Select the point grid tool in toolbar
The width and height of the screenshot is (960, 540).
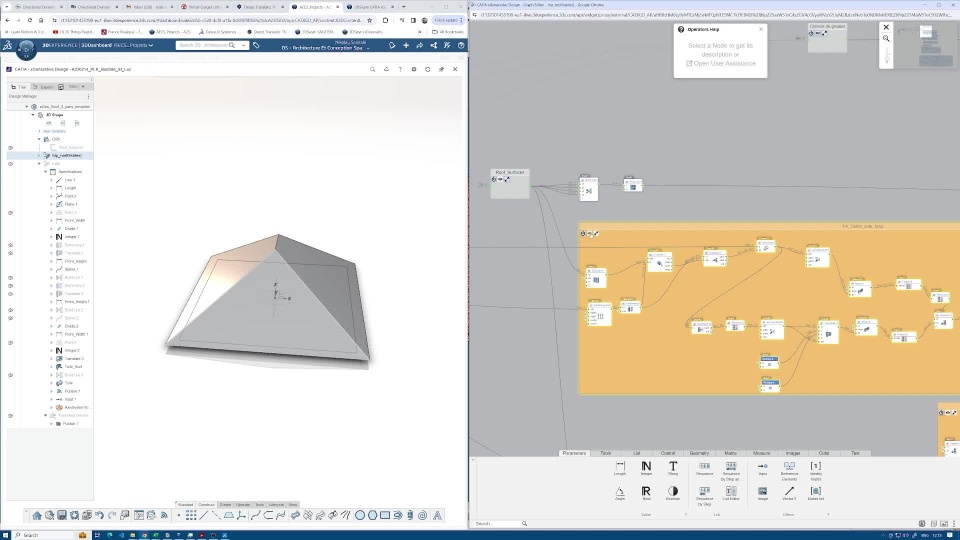[x=191, y=516]
